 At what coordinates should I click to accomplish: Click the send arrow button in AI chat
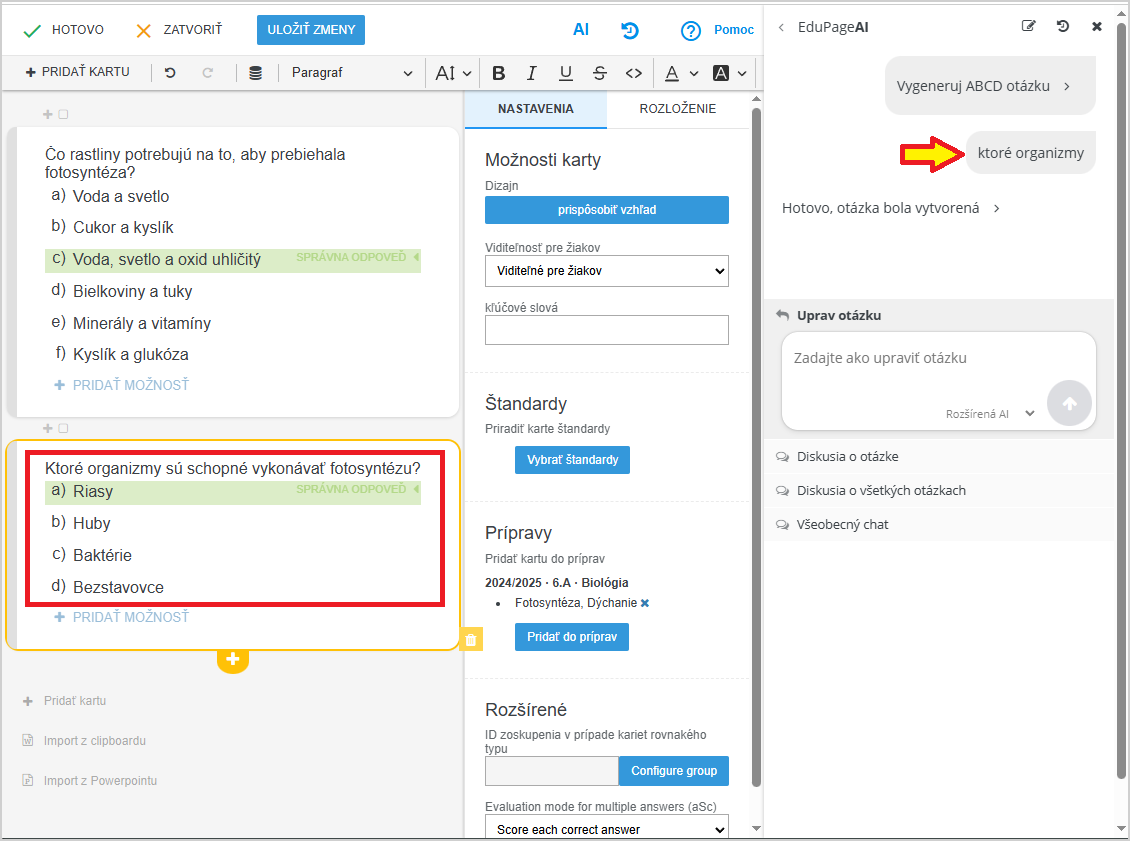point(1069,403)
